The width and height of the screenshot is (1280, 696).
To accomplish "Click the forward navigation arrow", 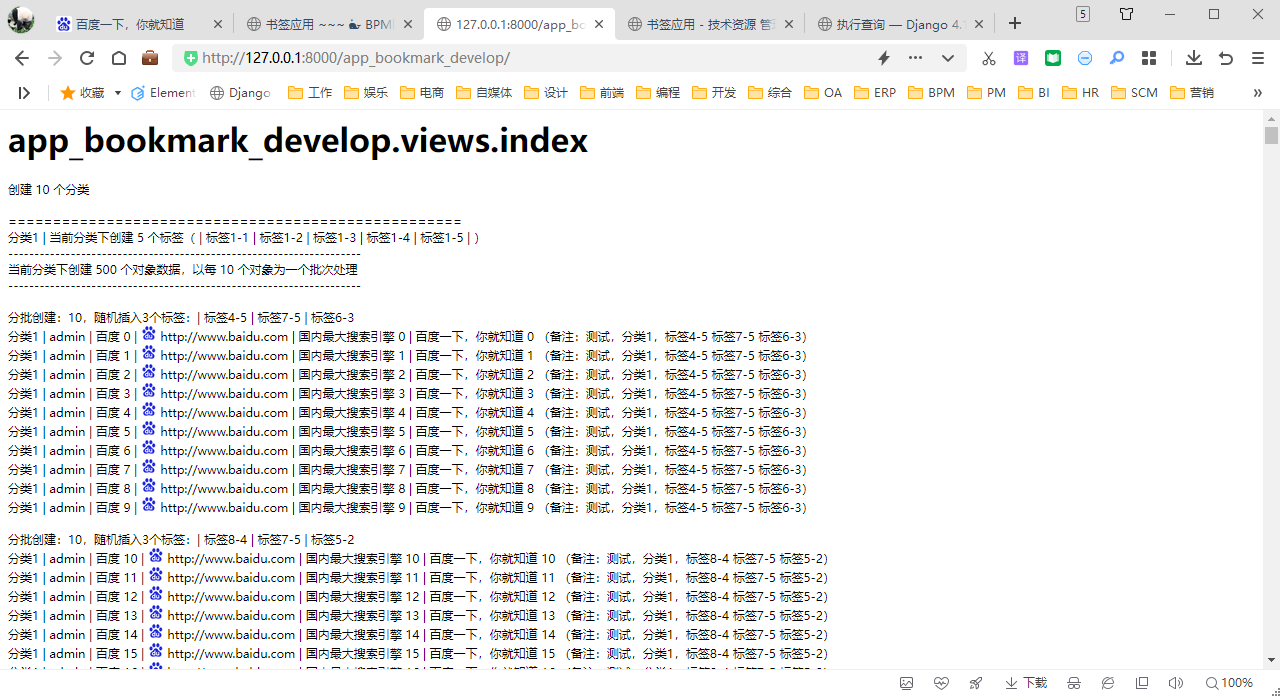I will [x=55, y=58].
